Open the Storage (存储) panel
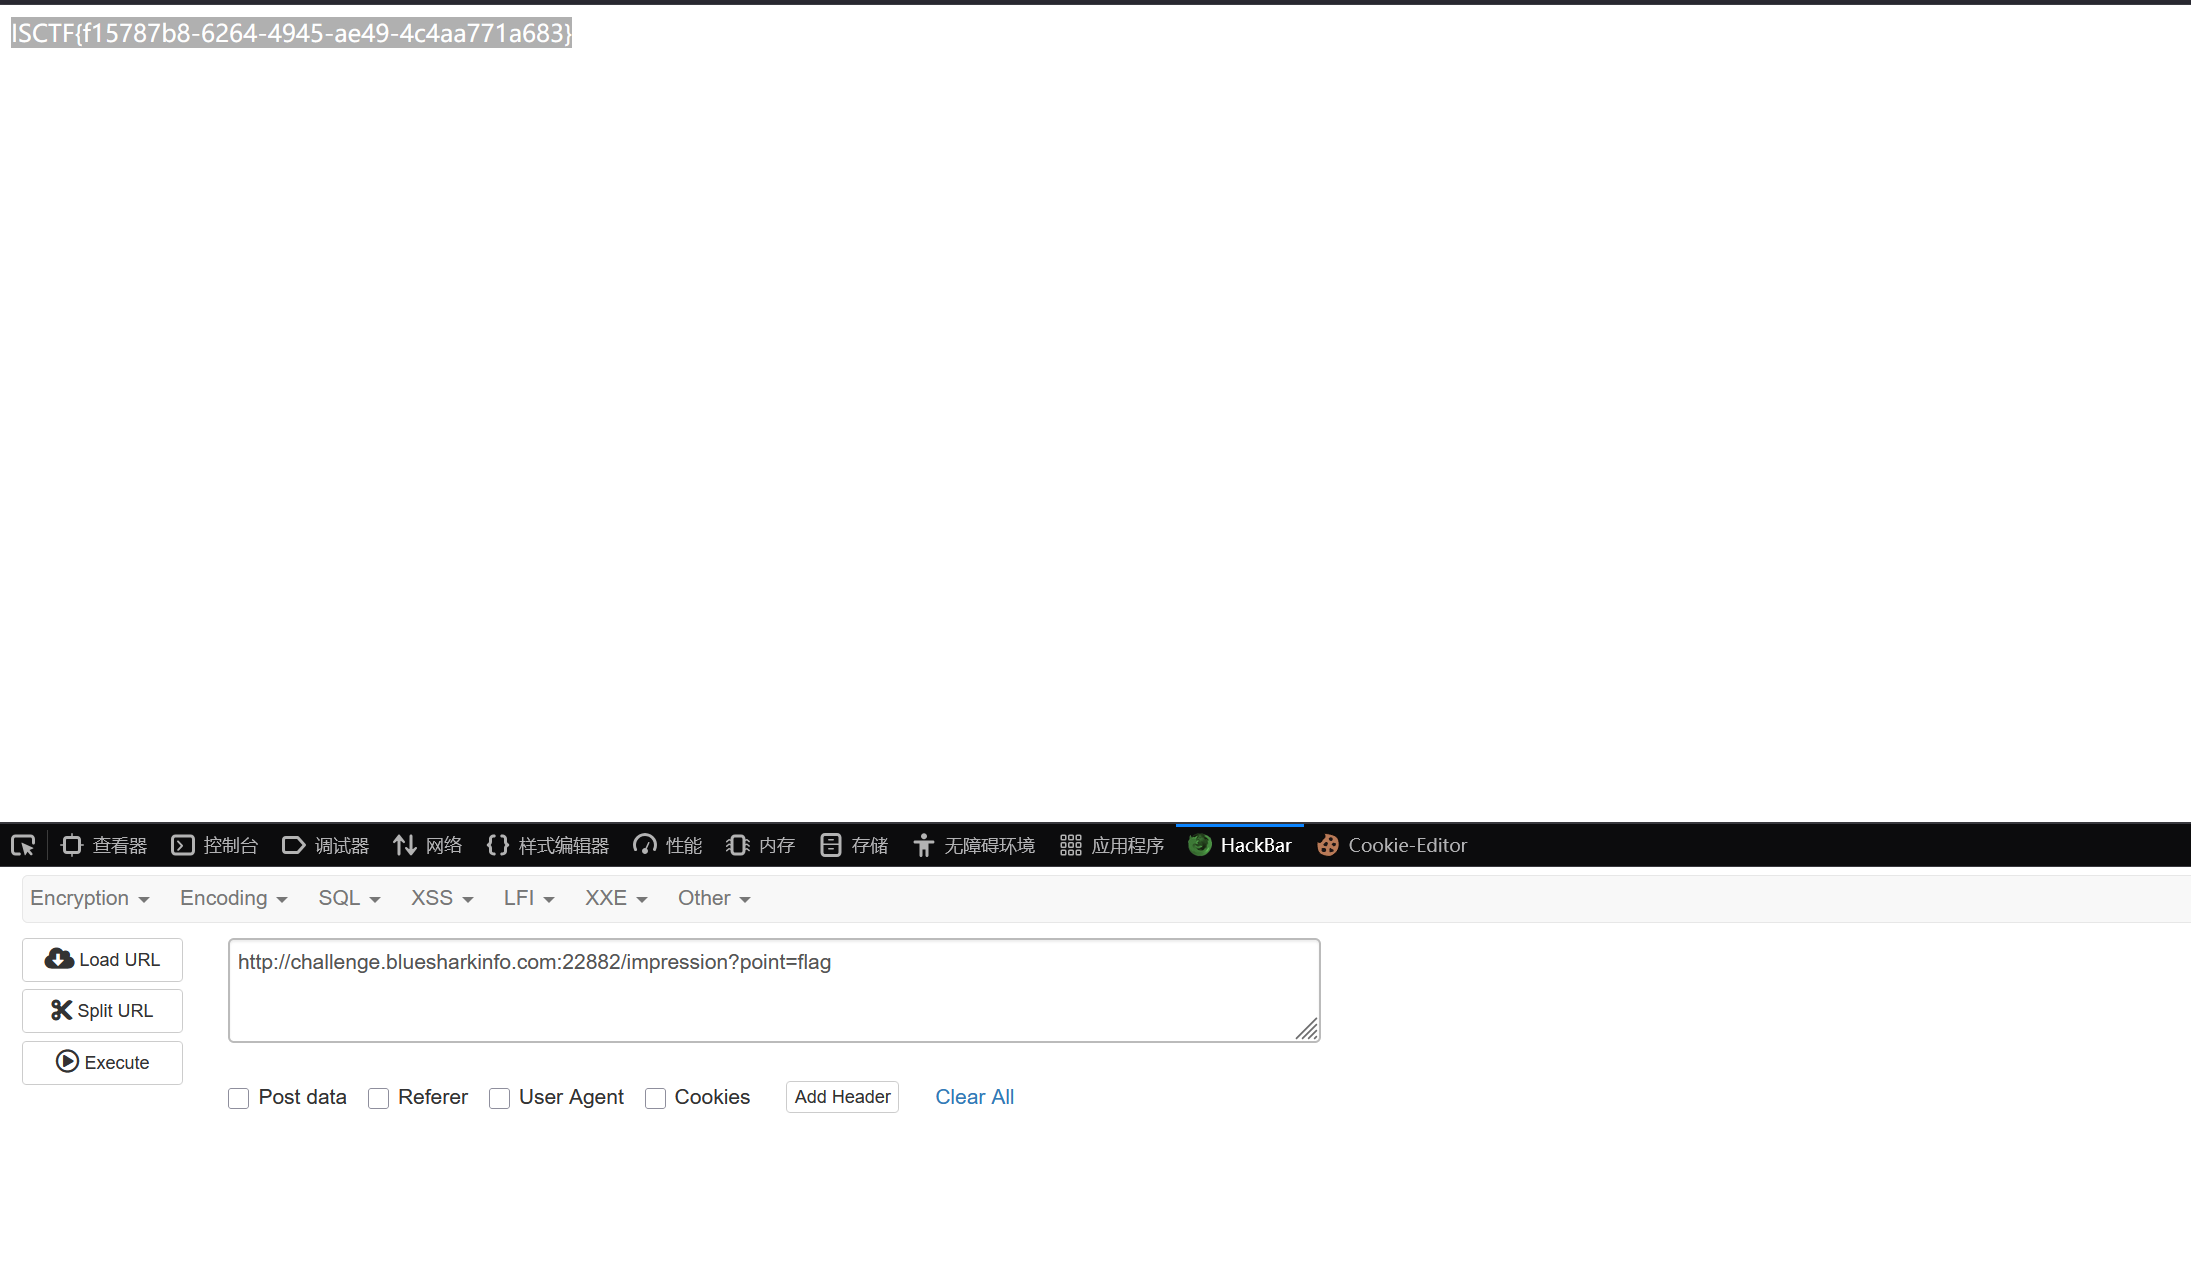 point(855,846)
